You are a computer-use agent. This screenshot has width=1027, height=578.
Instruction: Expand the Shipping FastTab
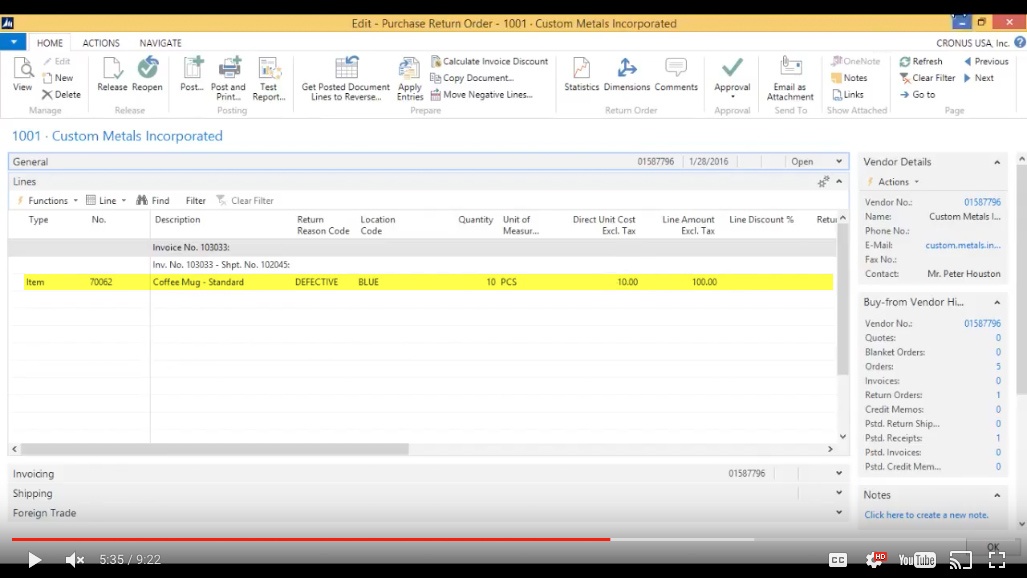[x=838, y=493]
